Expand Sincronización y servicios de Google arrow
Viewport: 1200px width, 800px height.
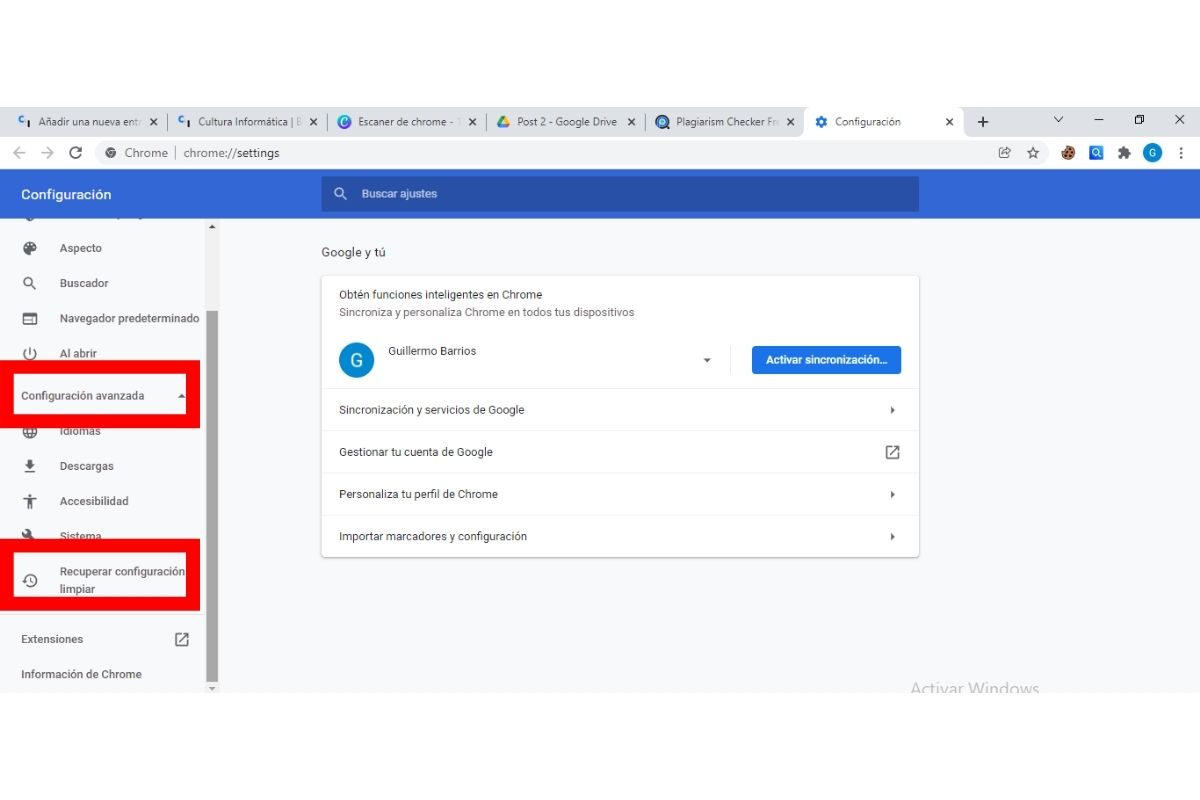coord(892,410)
